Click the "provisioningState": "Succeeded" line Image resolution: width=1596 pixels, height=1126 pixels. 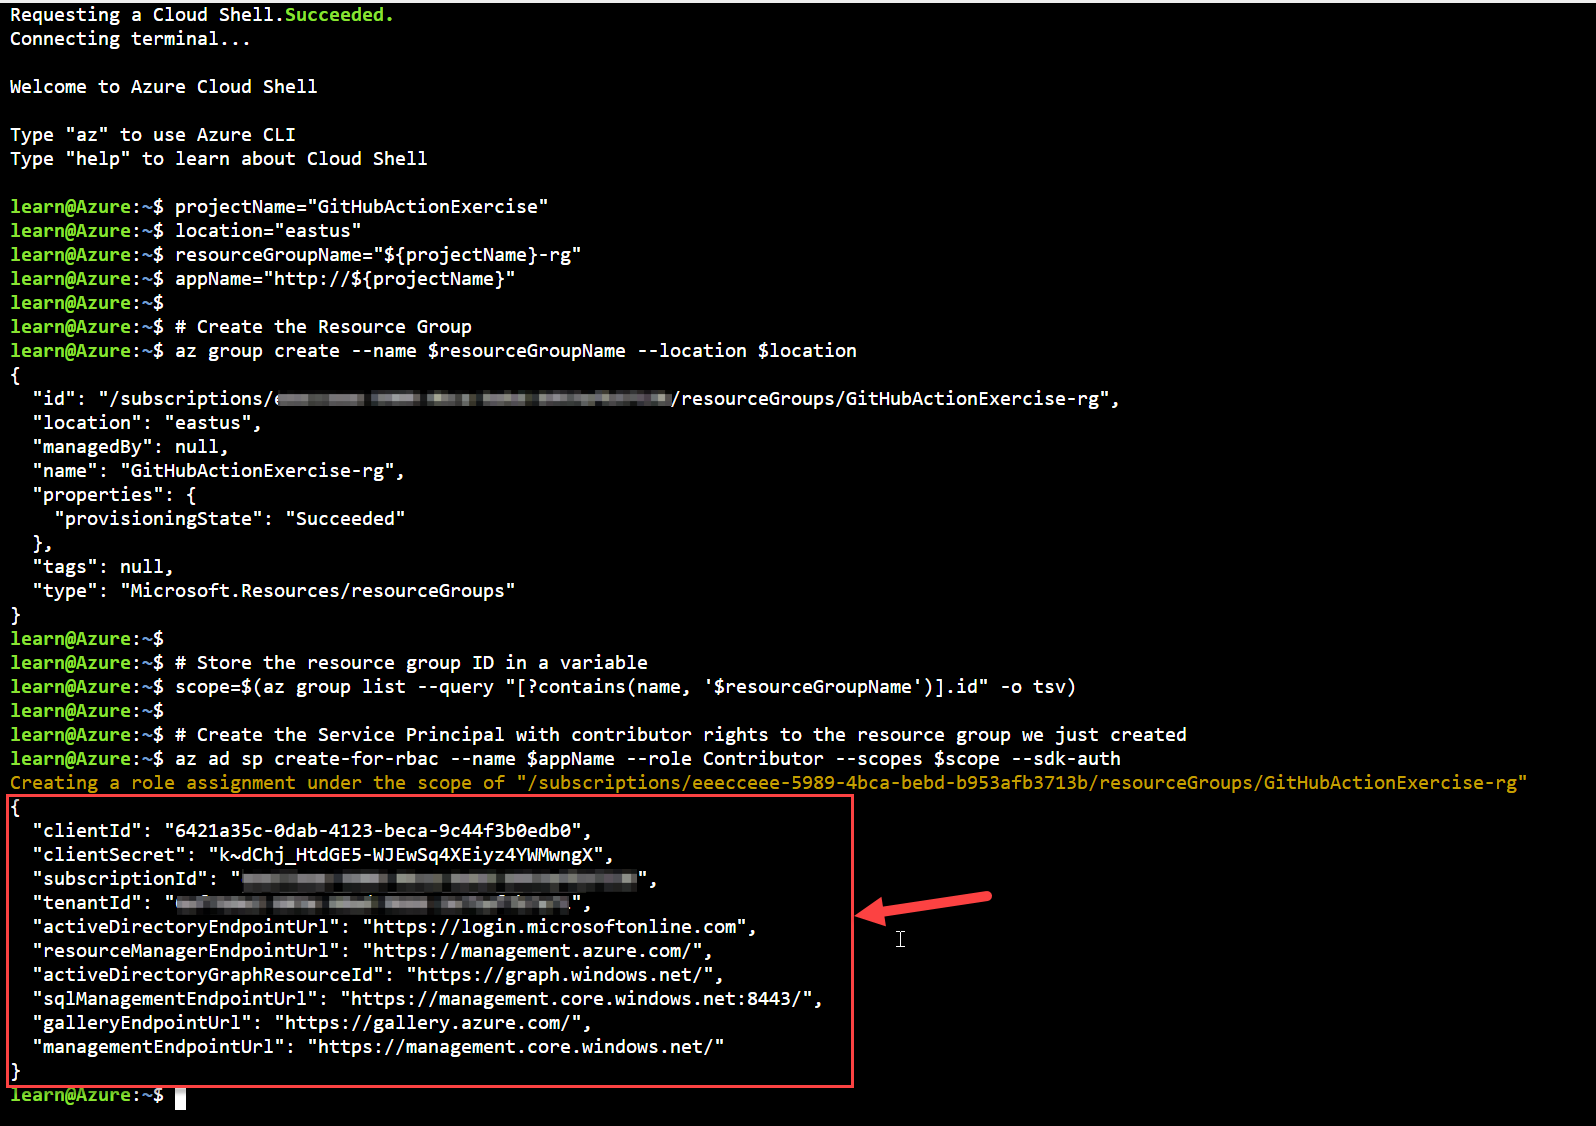pyautogui.click(x=229, y=519)
